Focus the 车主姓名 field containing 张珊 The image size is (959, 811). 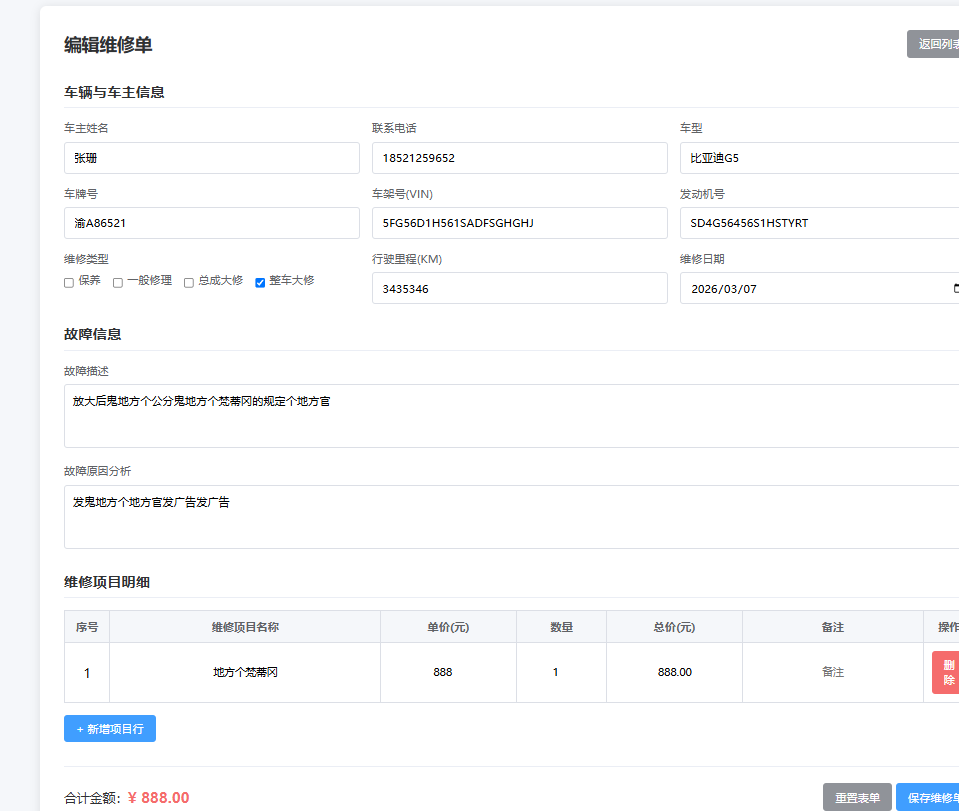point(212,158)
